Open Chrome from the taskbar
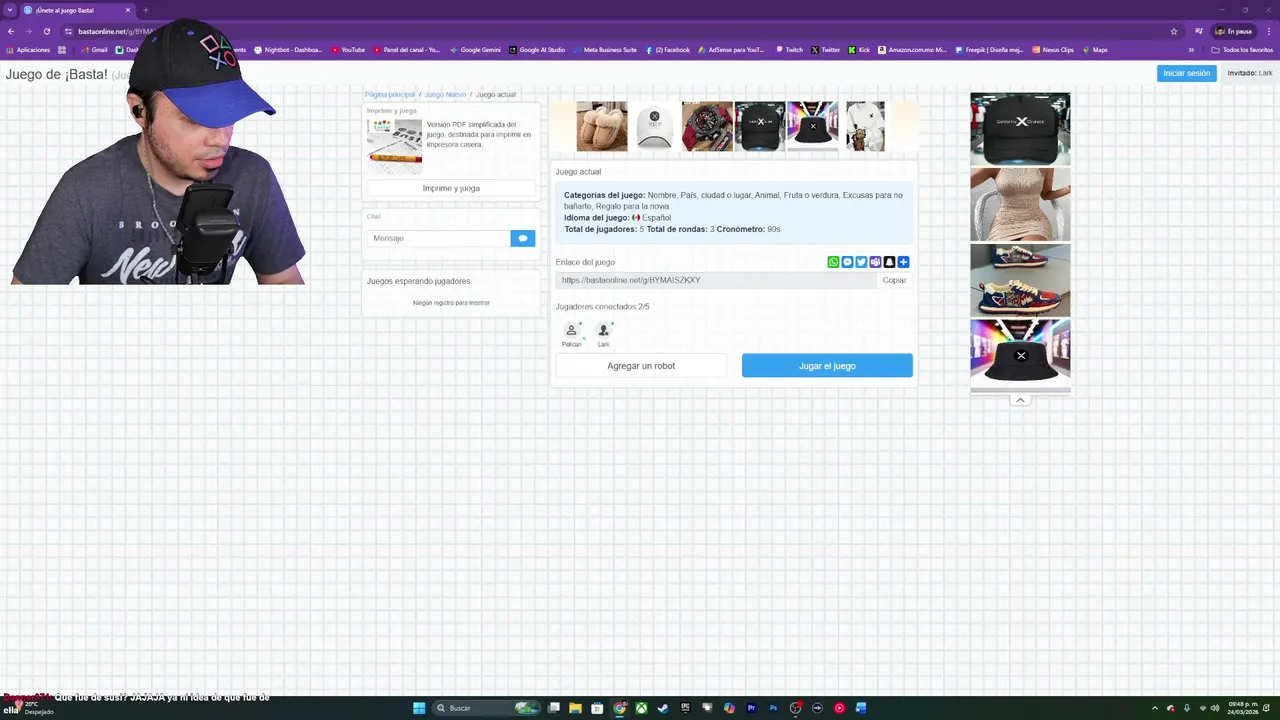The width and height of the screenshot is (1280, 720). tap(619, 708)
